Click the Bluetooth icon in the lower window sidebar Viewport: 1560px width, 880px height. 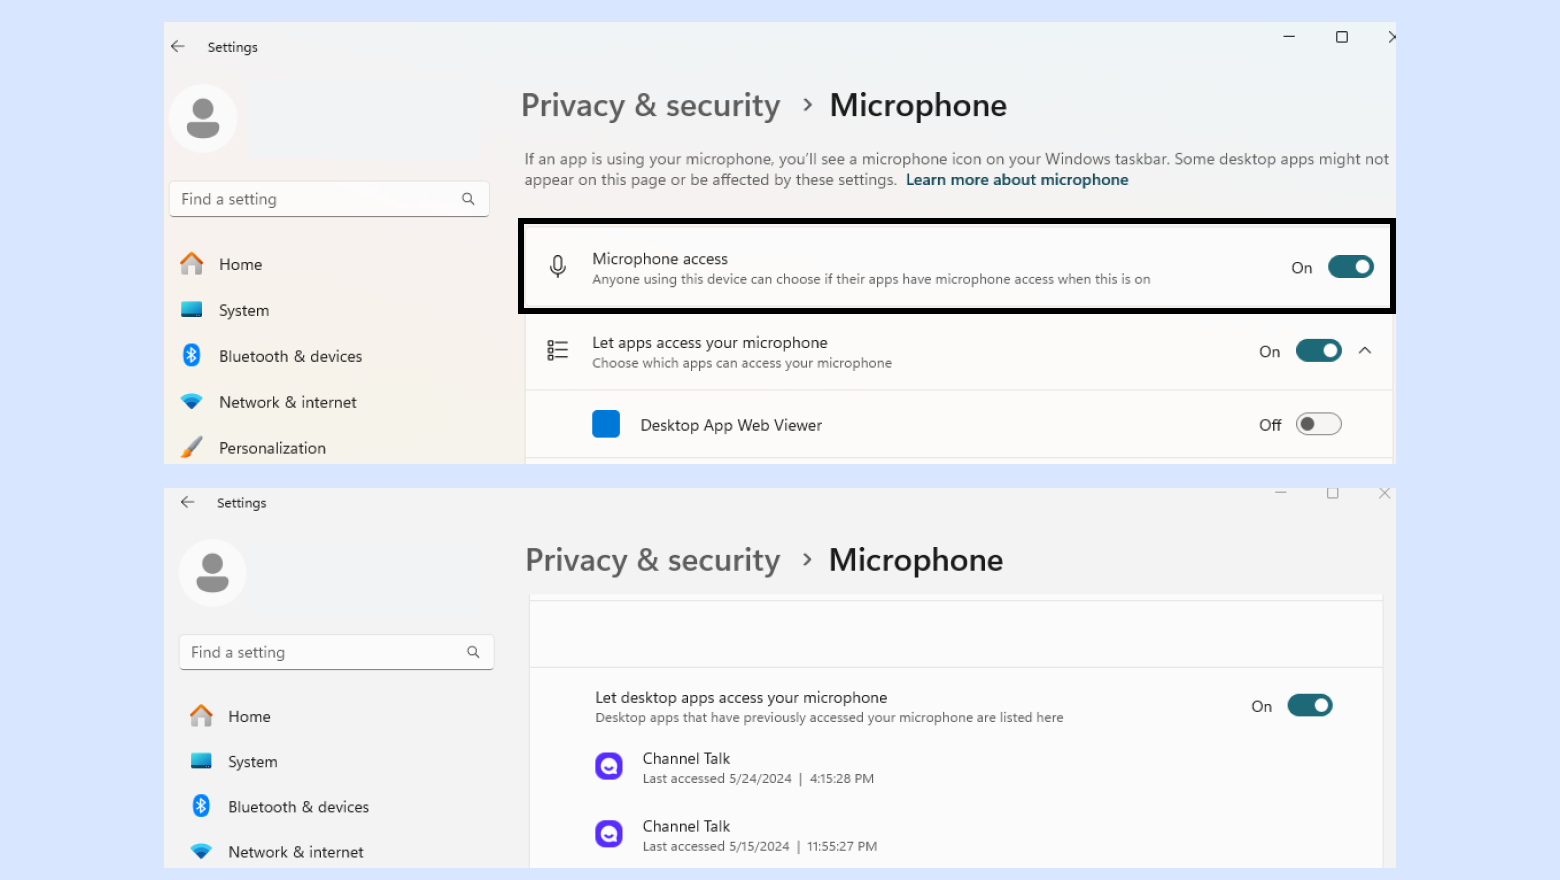tap(201, 806)
